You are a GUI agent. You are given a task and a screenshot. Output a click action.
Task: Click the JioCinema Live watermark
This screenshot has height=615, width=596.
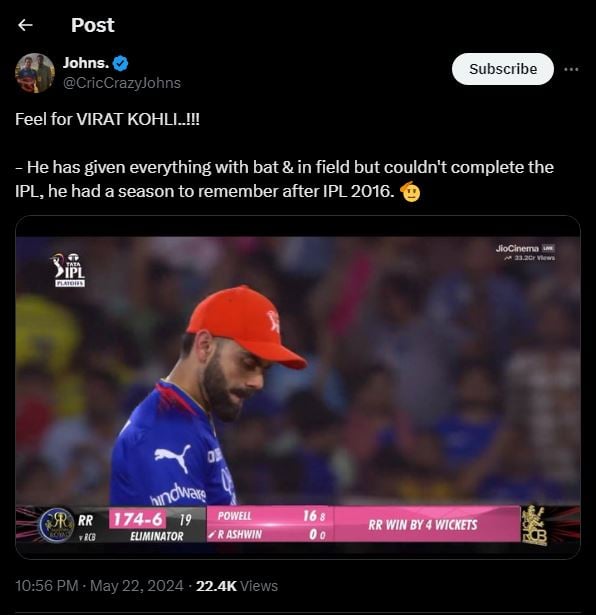tap(525, 252)
